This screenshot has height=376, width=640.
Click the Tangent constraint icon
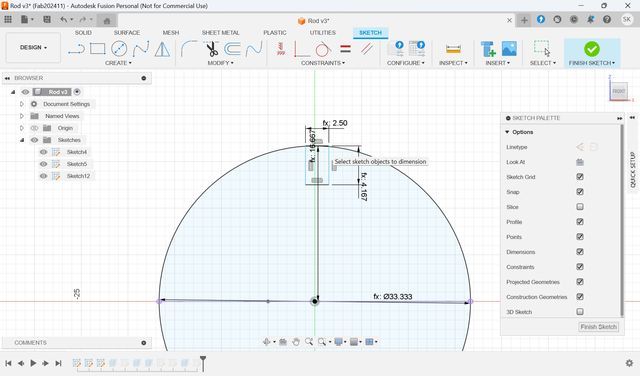coord(323,49)
